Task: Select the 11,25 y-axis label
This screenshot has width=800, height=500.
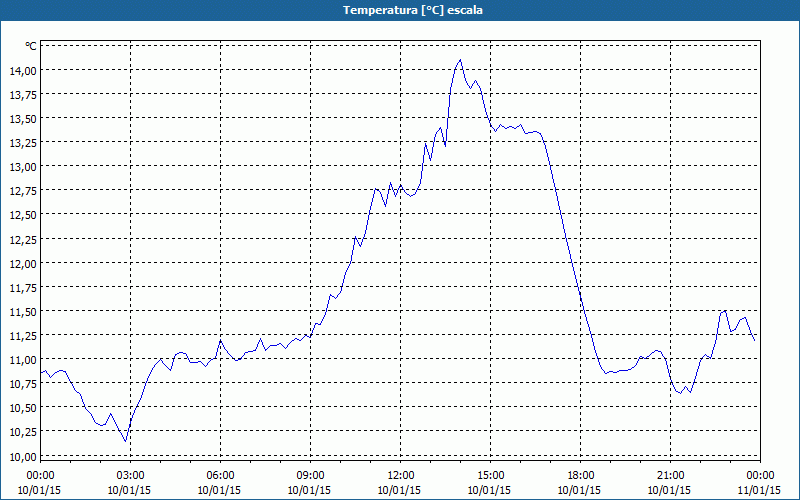Action: (23, 336)
